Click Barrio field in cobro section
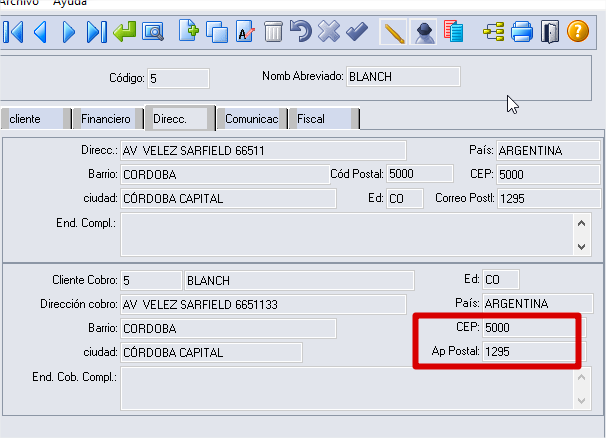 point(228,328)
